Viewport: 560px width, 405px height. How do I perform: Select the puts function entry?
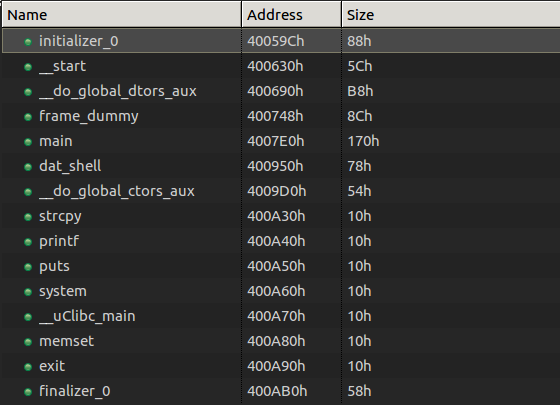(x=281, y=266)
